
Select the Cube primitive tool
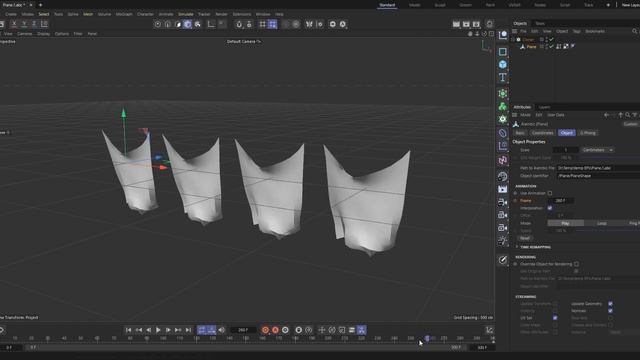pyautogui.click(x=502, y=64)
